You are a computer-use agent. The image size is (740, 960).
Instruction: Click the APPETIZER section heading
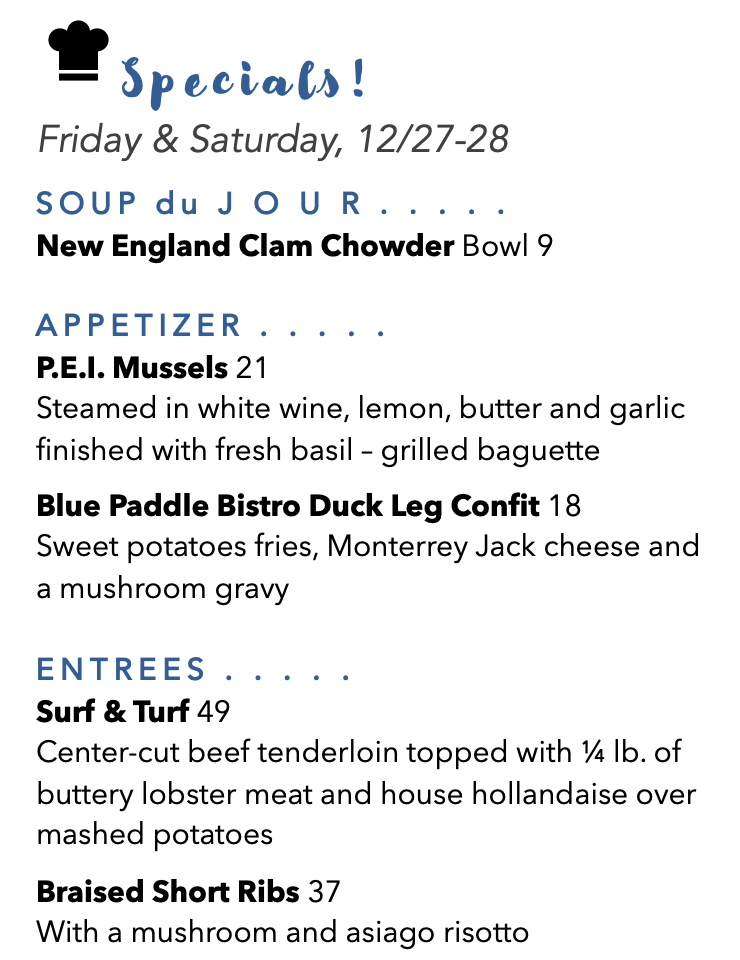(x=211, y=326)
